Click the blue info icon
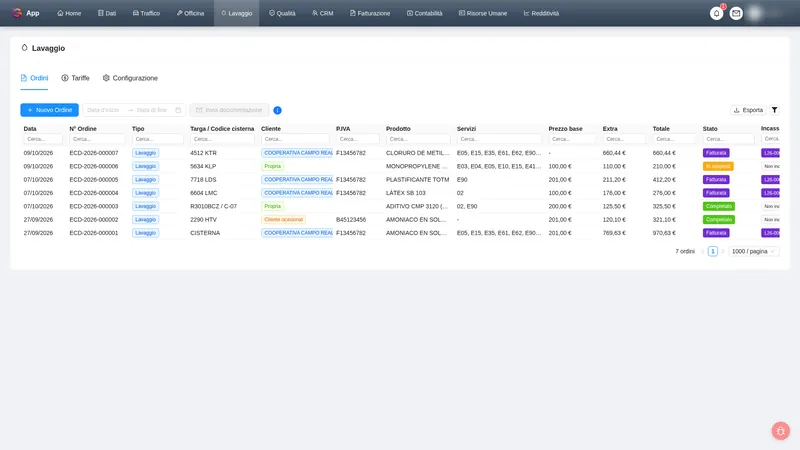Image resolution: width=800 pixels, height=450 pixels. pos(278,110)
